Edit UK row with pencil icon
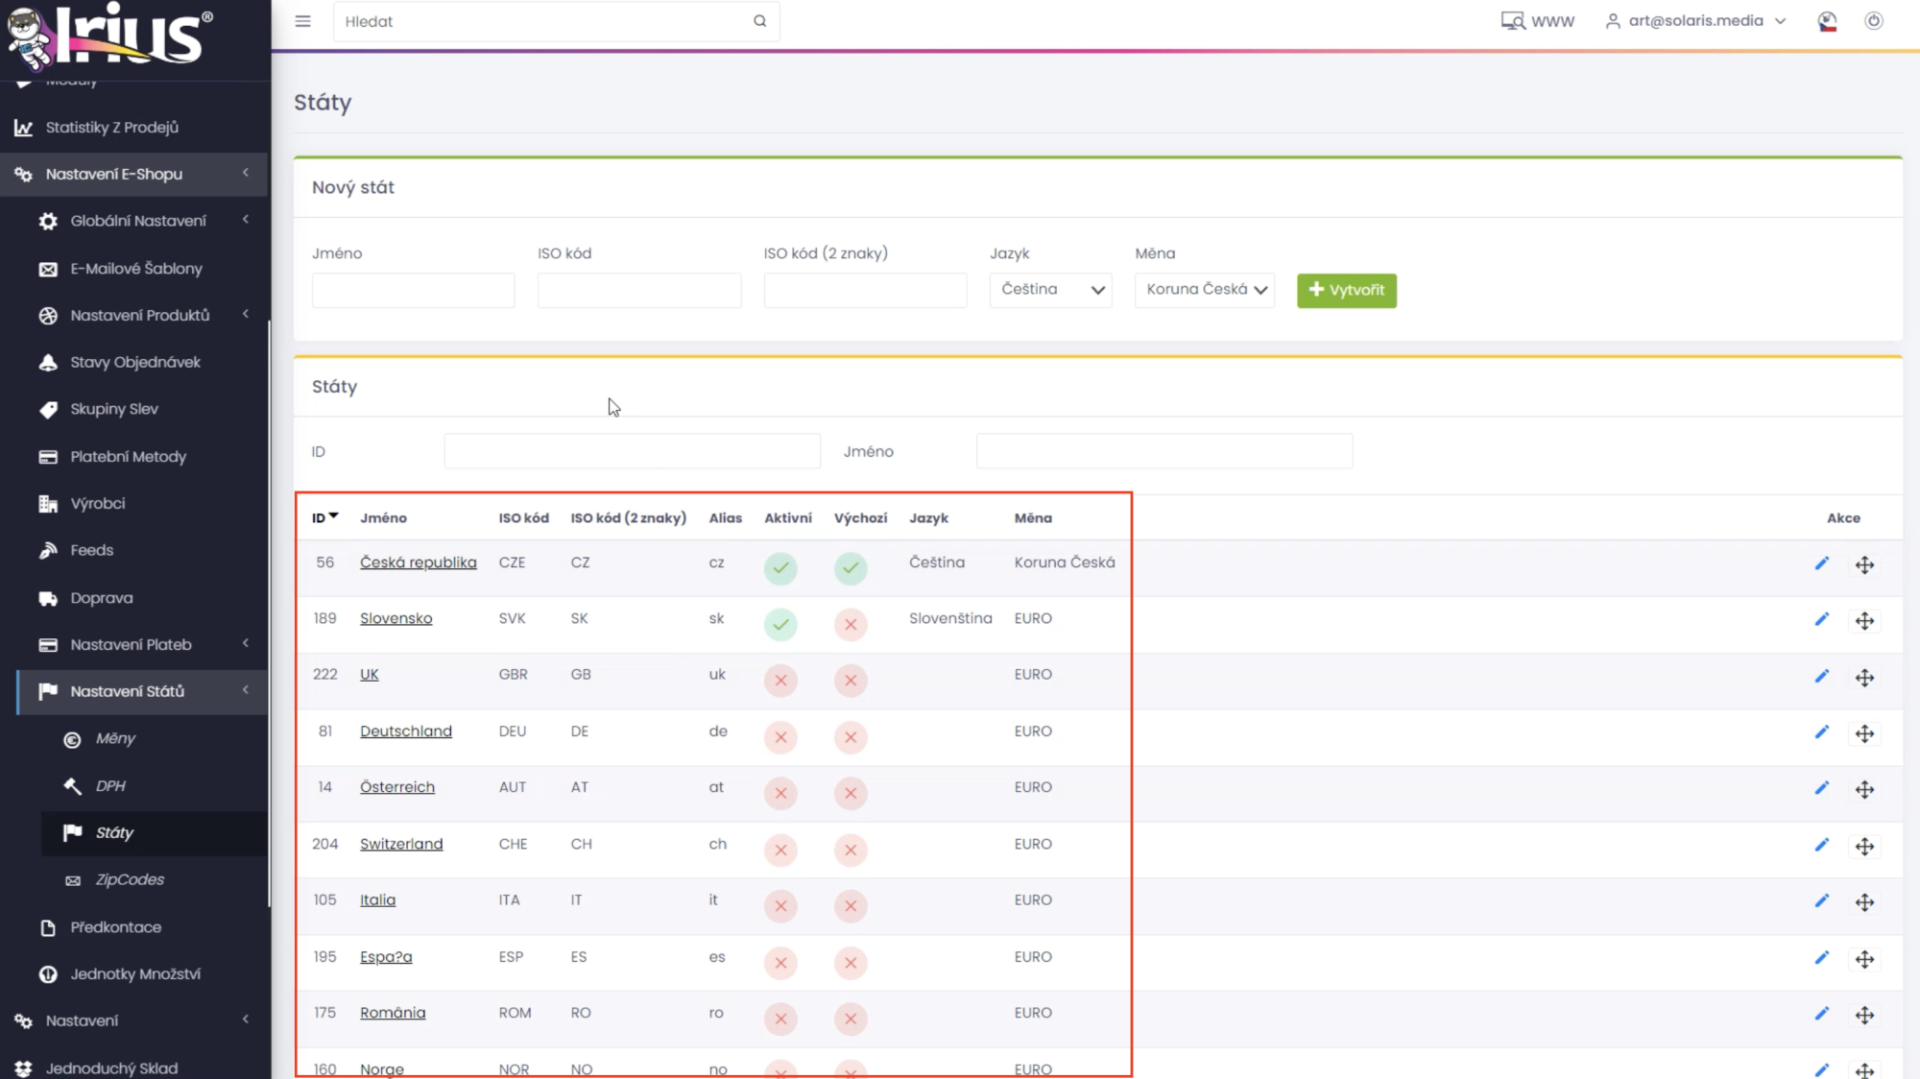This screenshot has width=1920, height=1079. 1822,677
